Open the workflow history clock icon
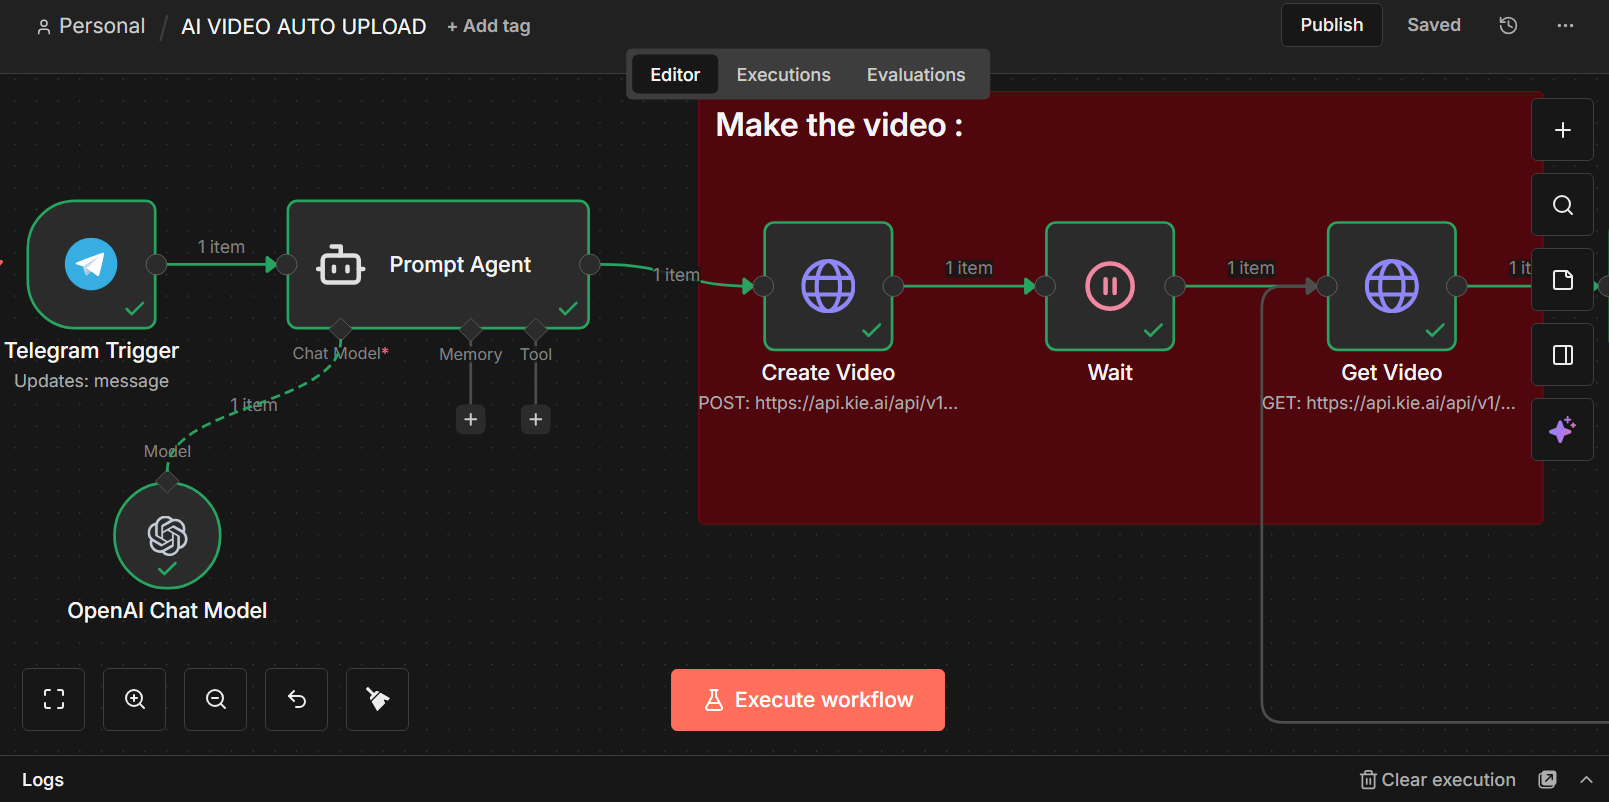 (1508, 25)
